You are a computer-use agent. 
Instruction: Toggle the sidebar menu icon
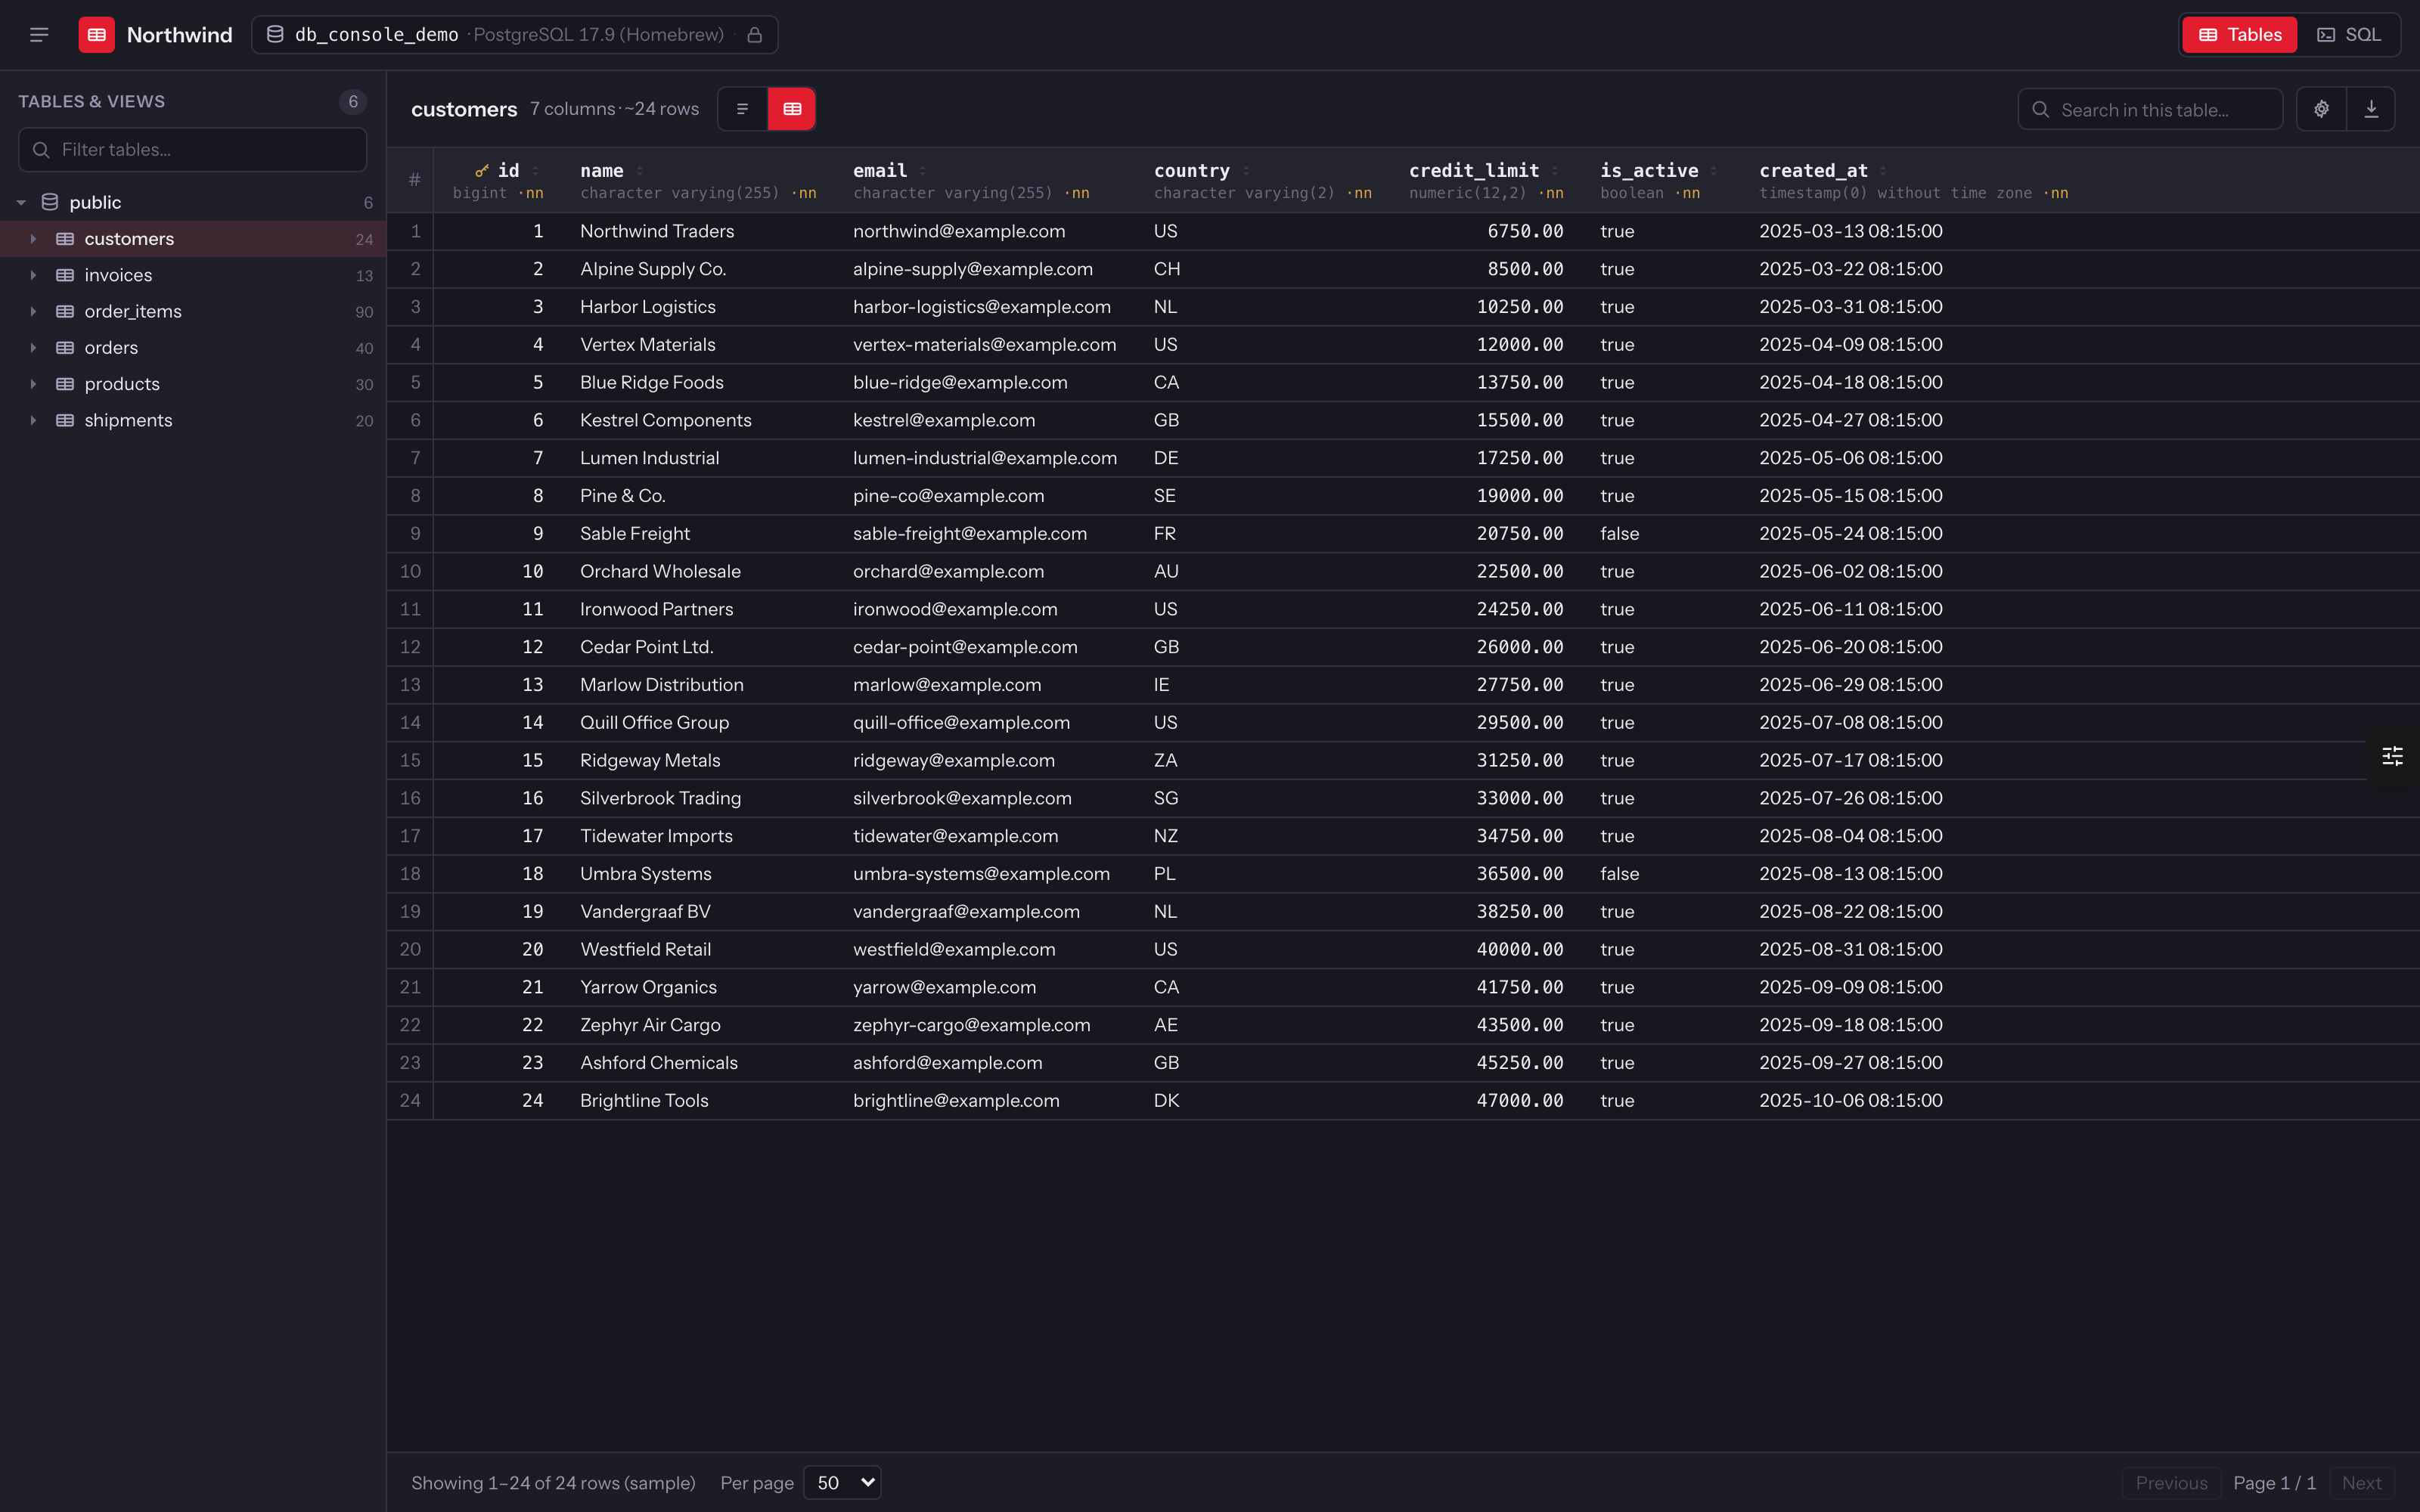39,35
